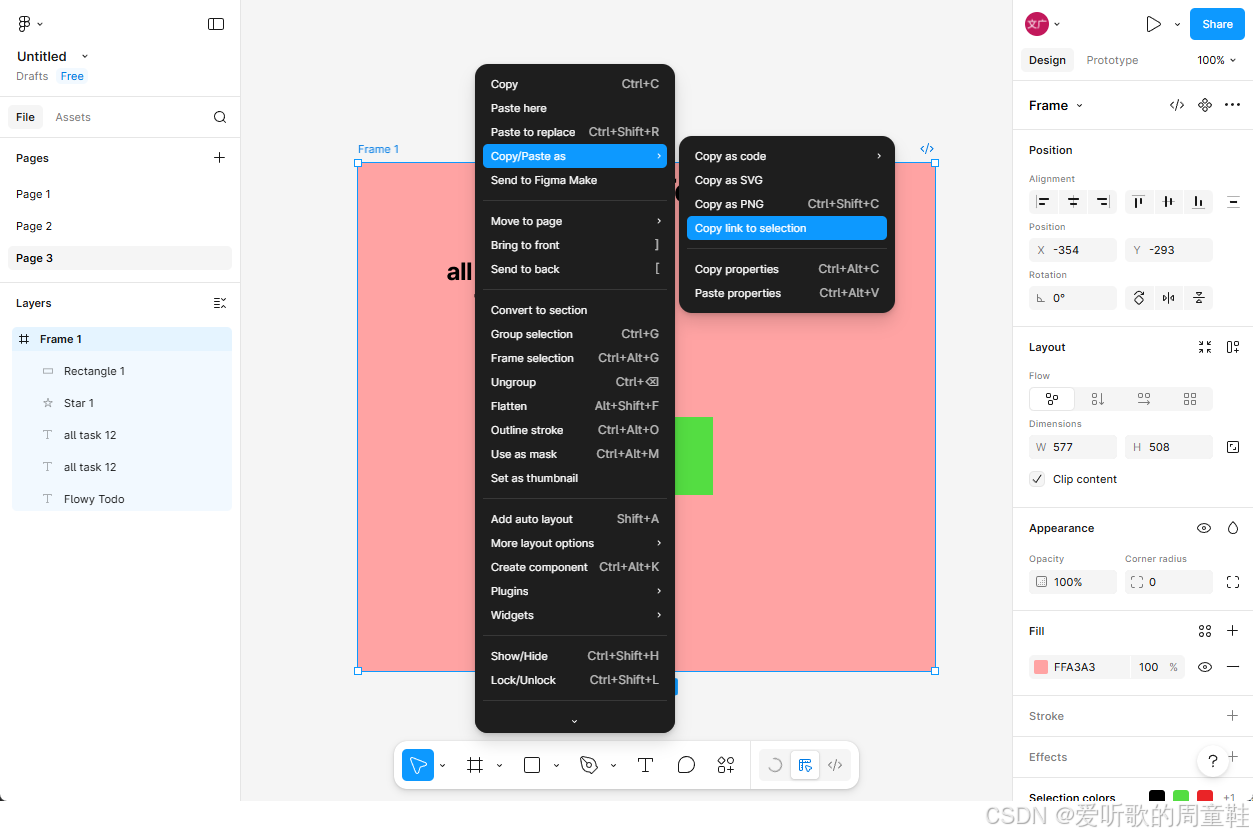The width and height of the screenshot is (1253, 837).
Task: Open the Untitled file name dropdown arrow
Action: tap(85, 57)
